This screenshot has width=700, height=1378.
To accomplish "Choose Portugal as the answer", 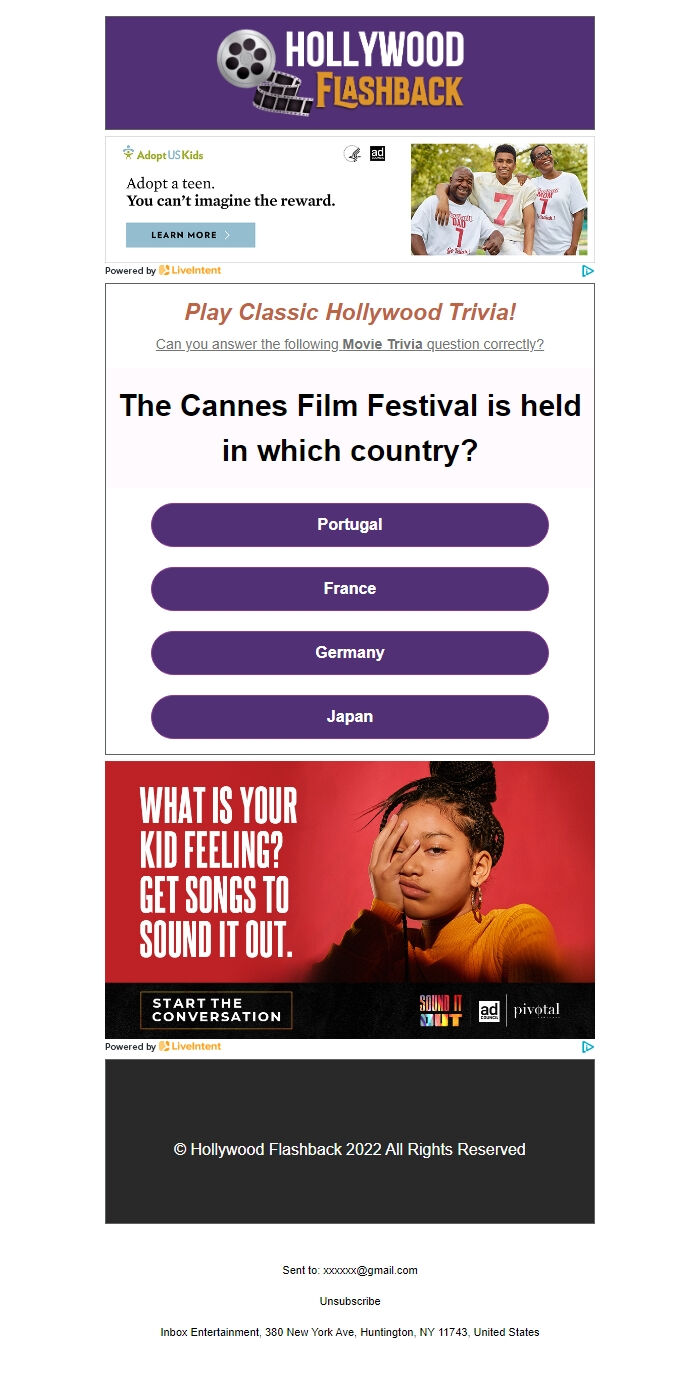I will tap(350, 525).
